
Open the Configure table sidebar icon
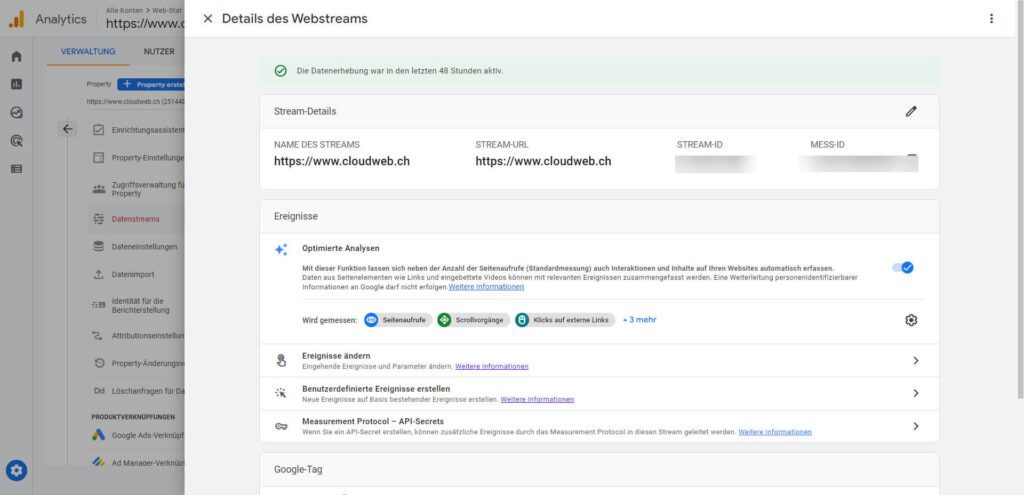(16, 168)
